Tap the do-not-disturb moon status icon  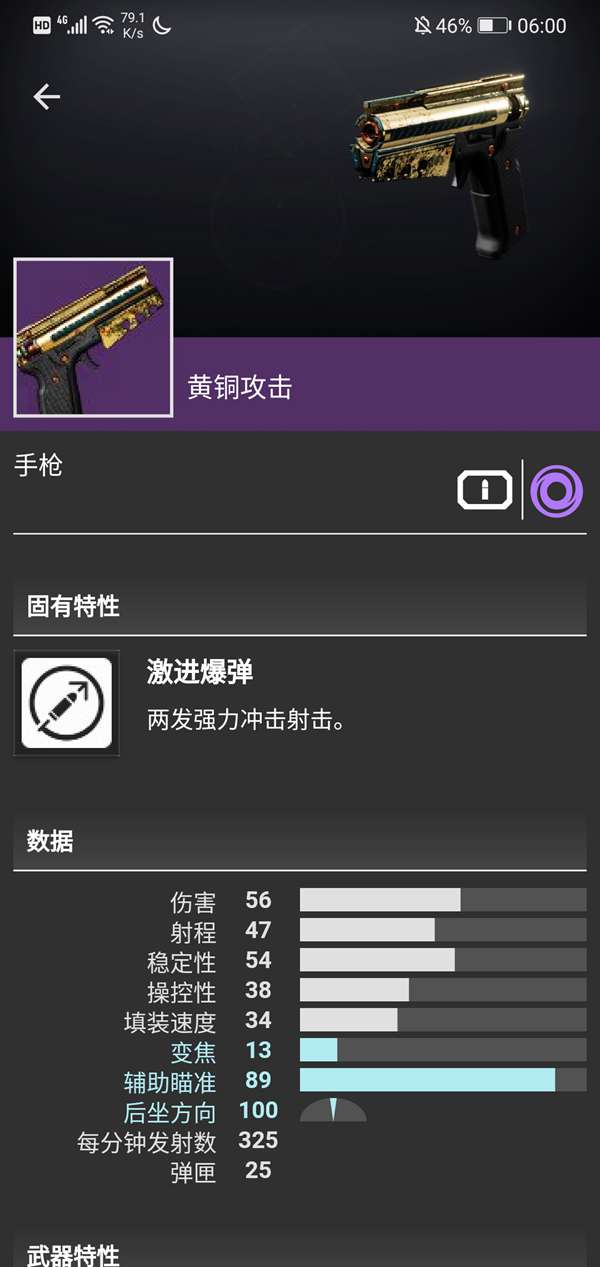point(161,26)
